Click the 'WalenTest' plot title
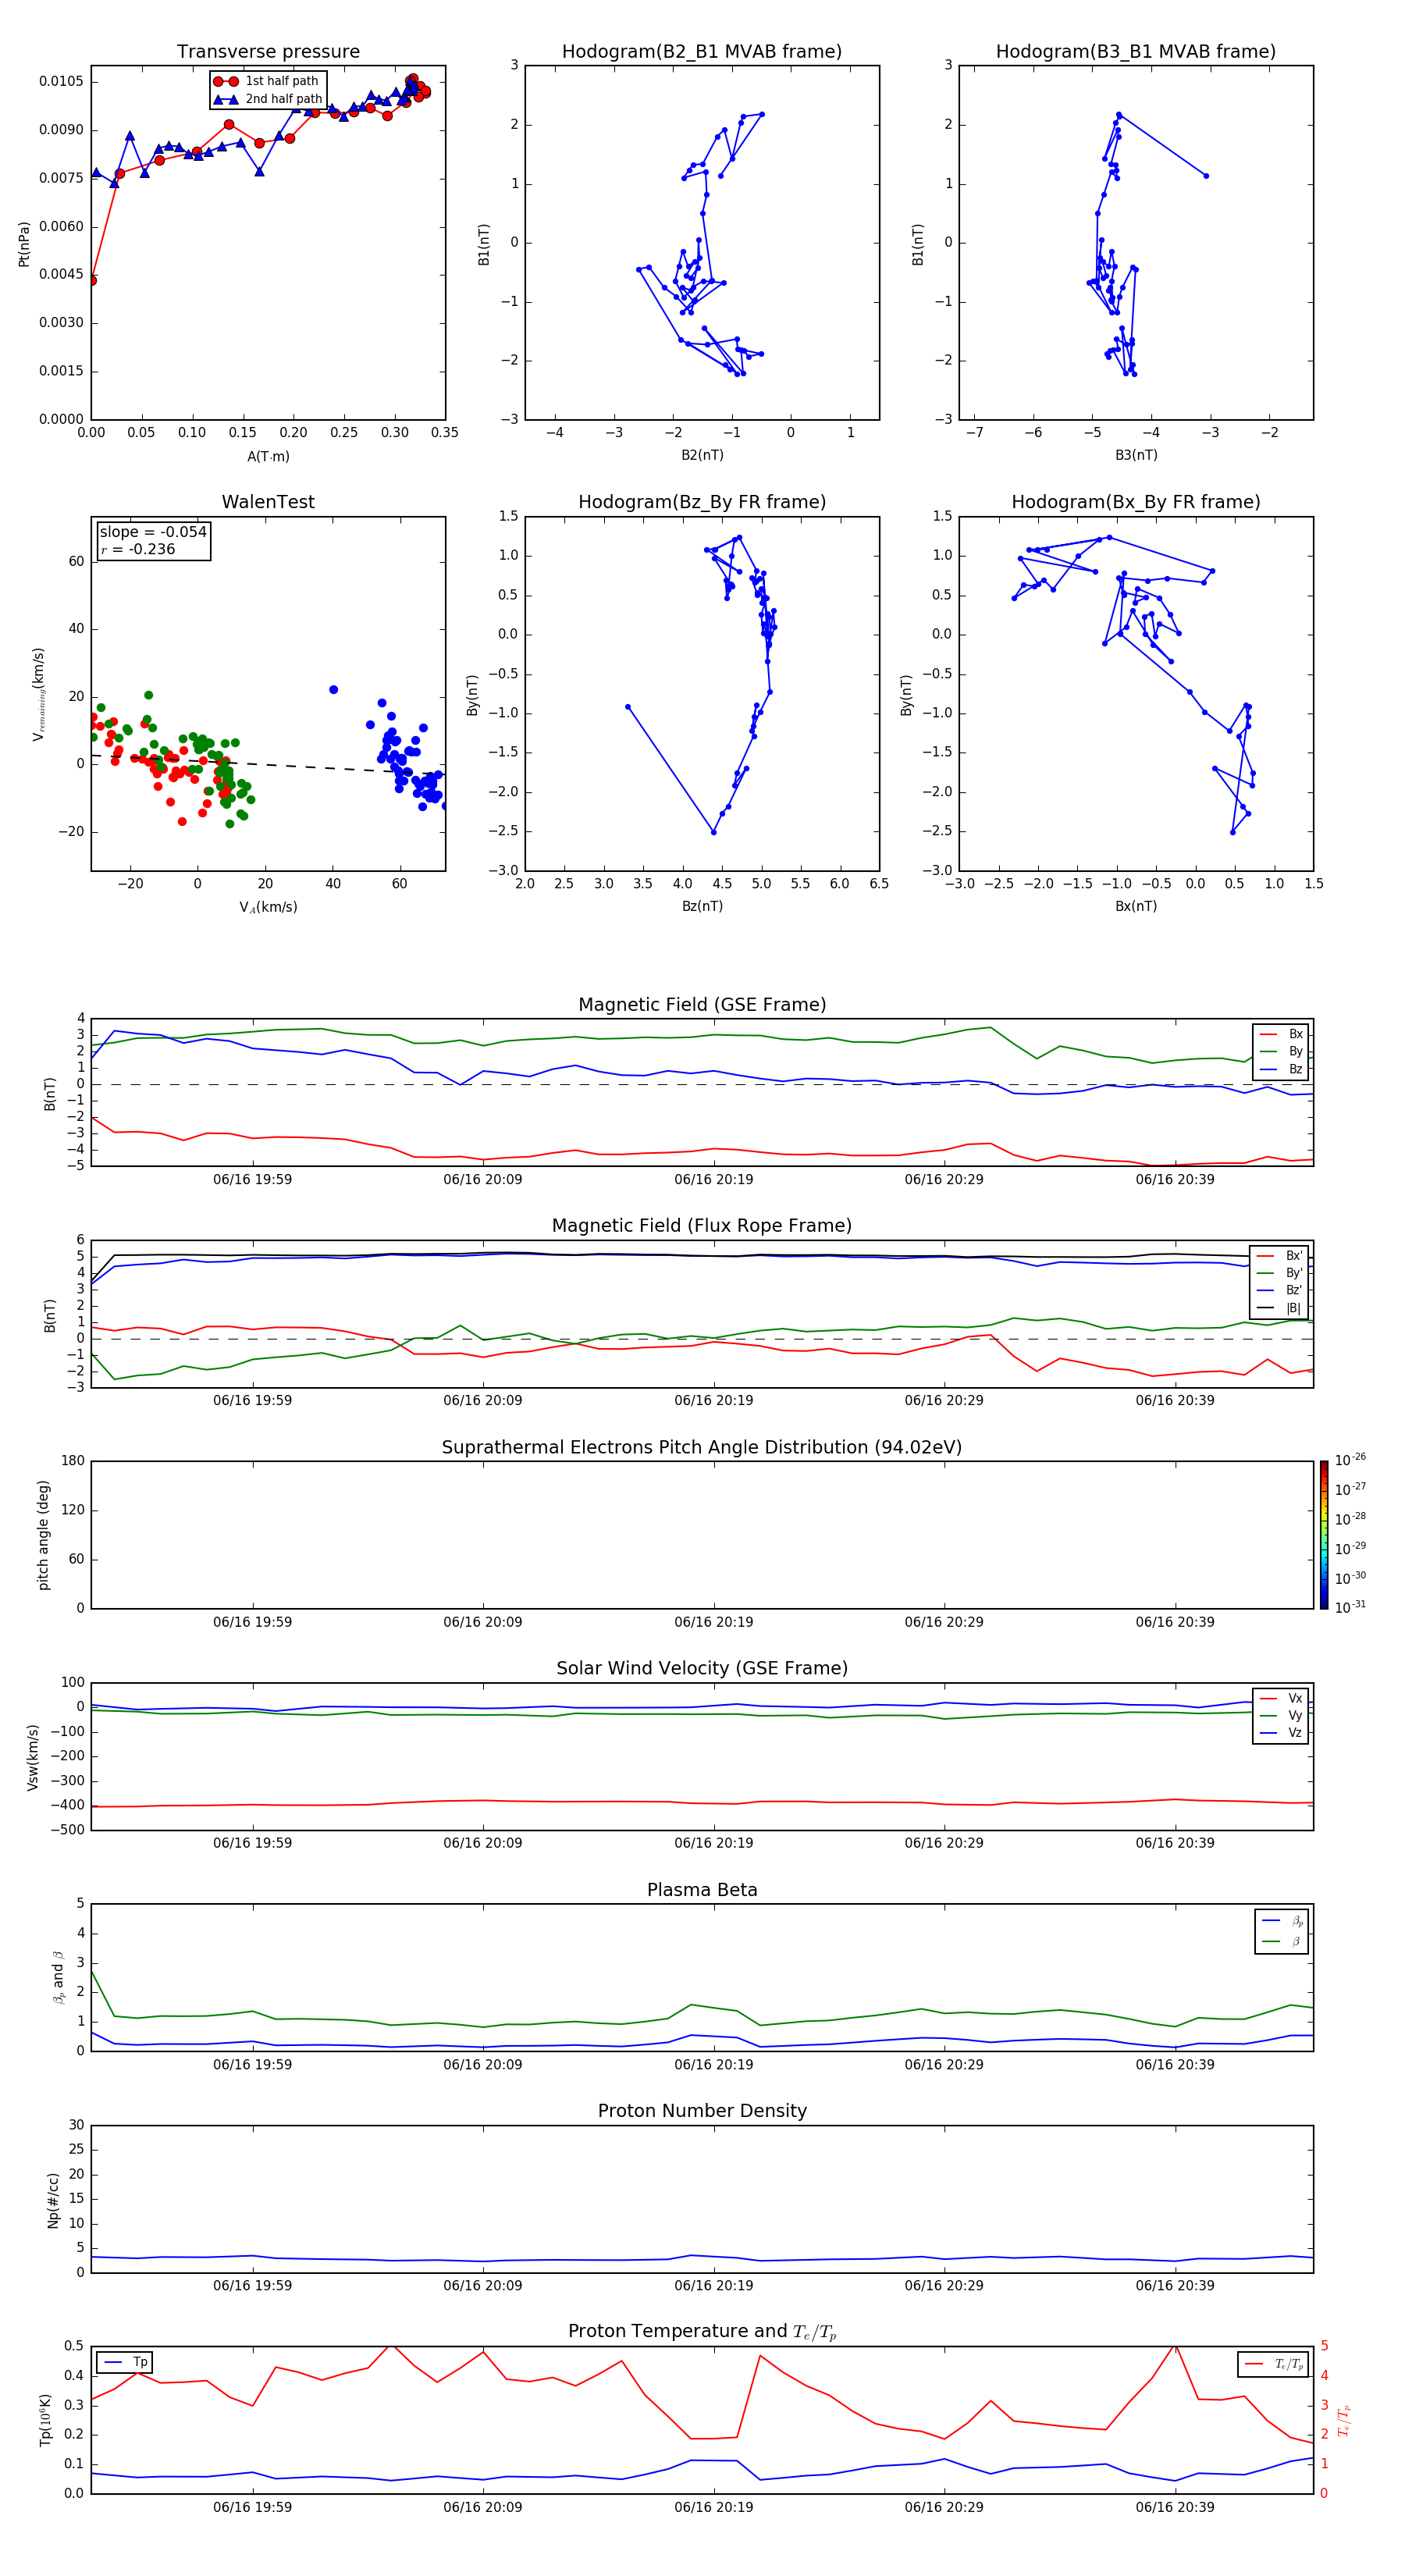 pos(268,502)
